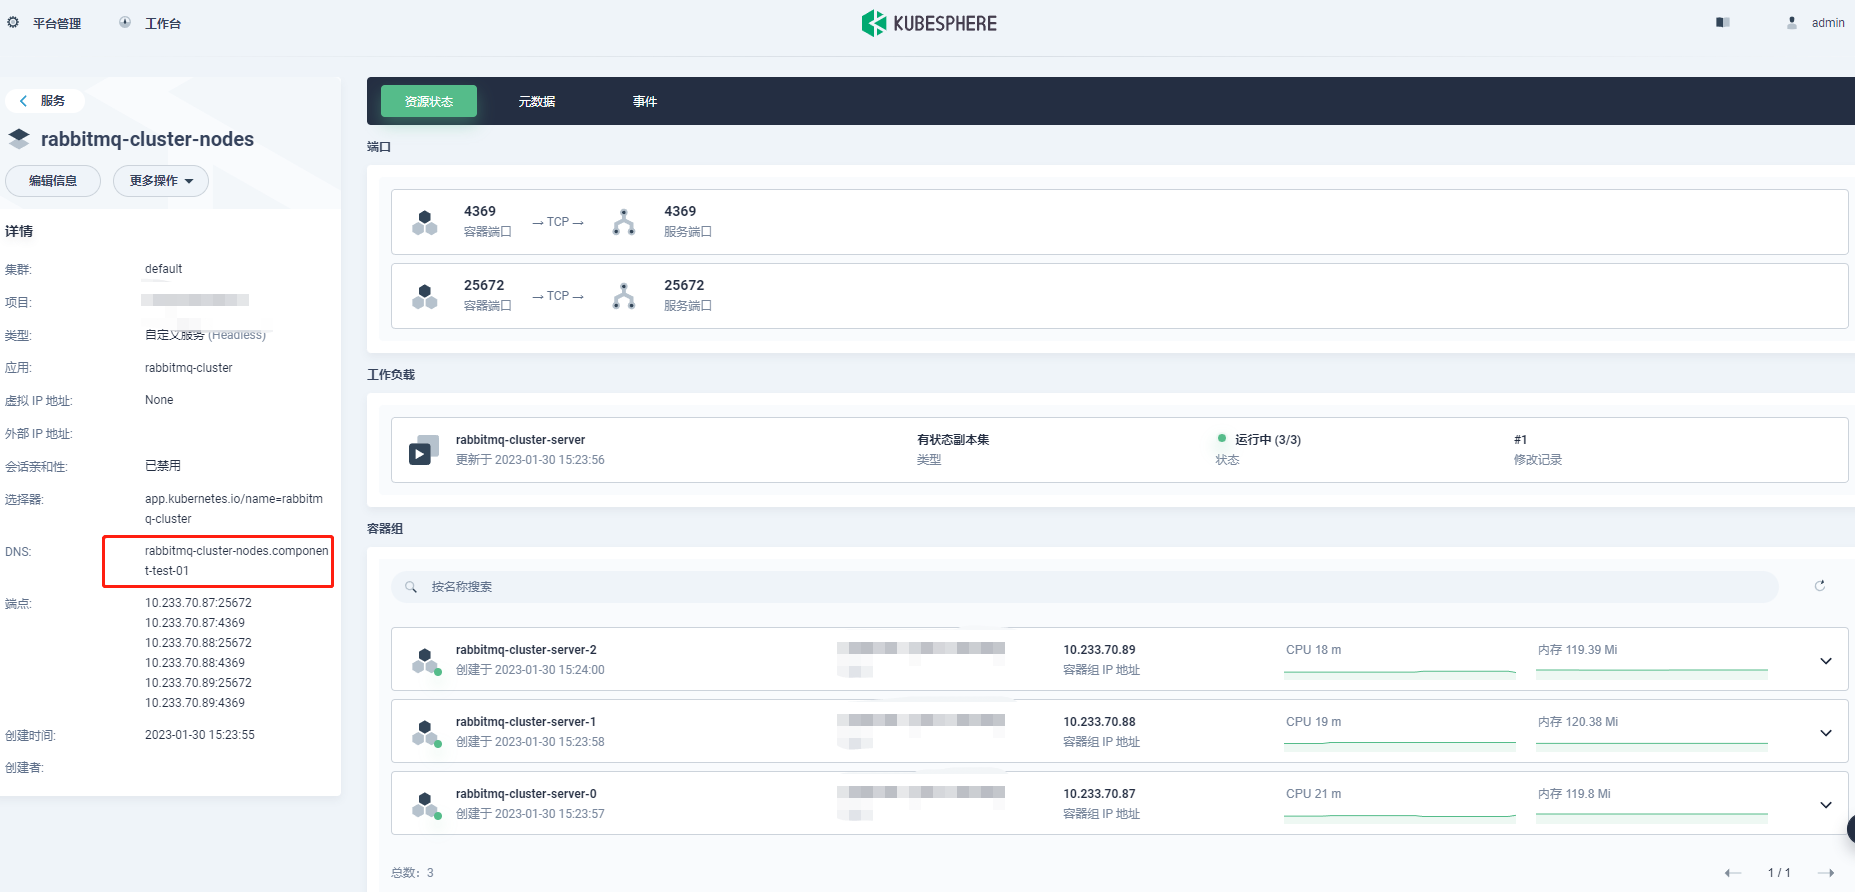
Task: Expand rabbitmq-cluster-server-1 pod details
Action: pos(1825,732)
